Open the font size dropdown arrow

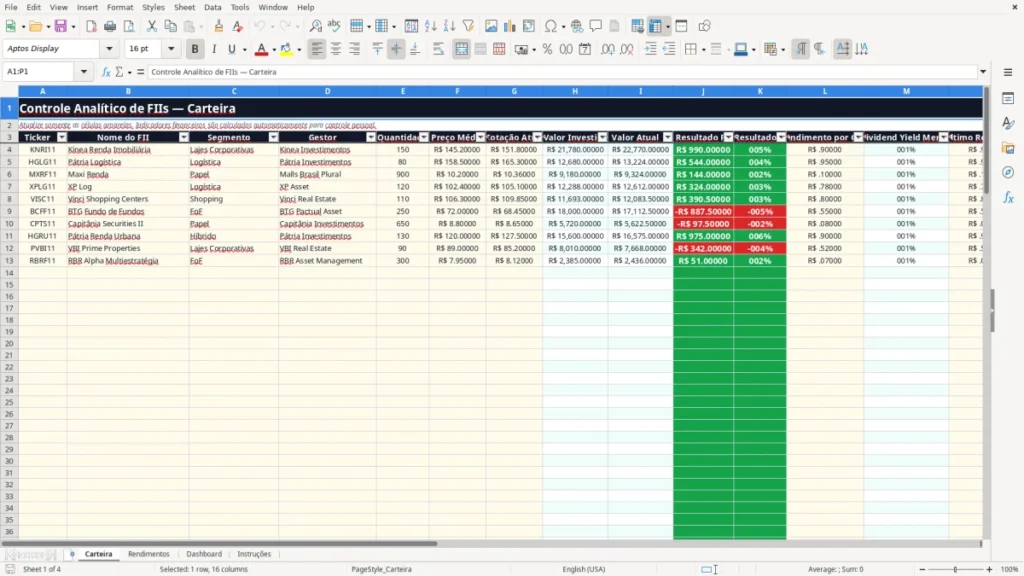coord(171,48)
